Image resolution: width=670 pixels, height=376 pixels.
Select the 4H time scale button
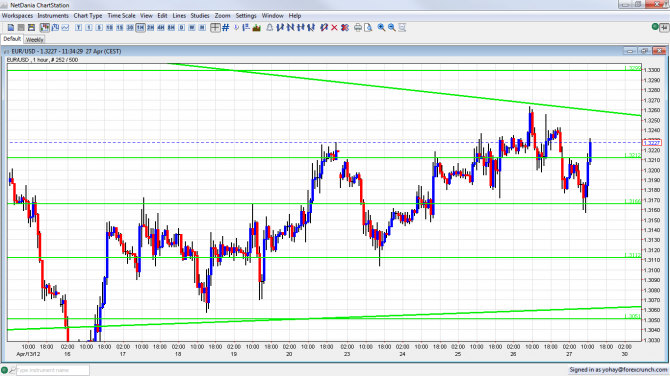pyautogui.click(x=161, y=28)
